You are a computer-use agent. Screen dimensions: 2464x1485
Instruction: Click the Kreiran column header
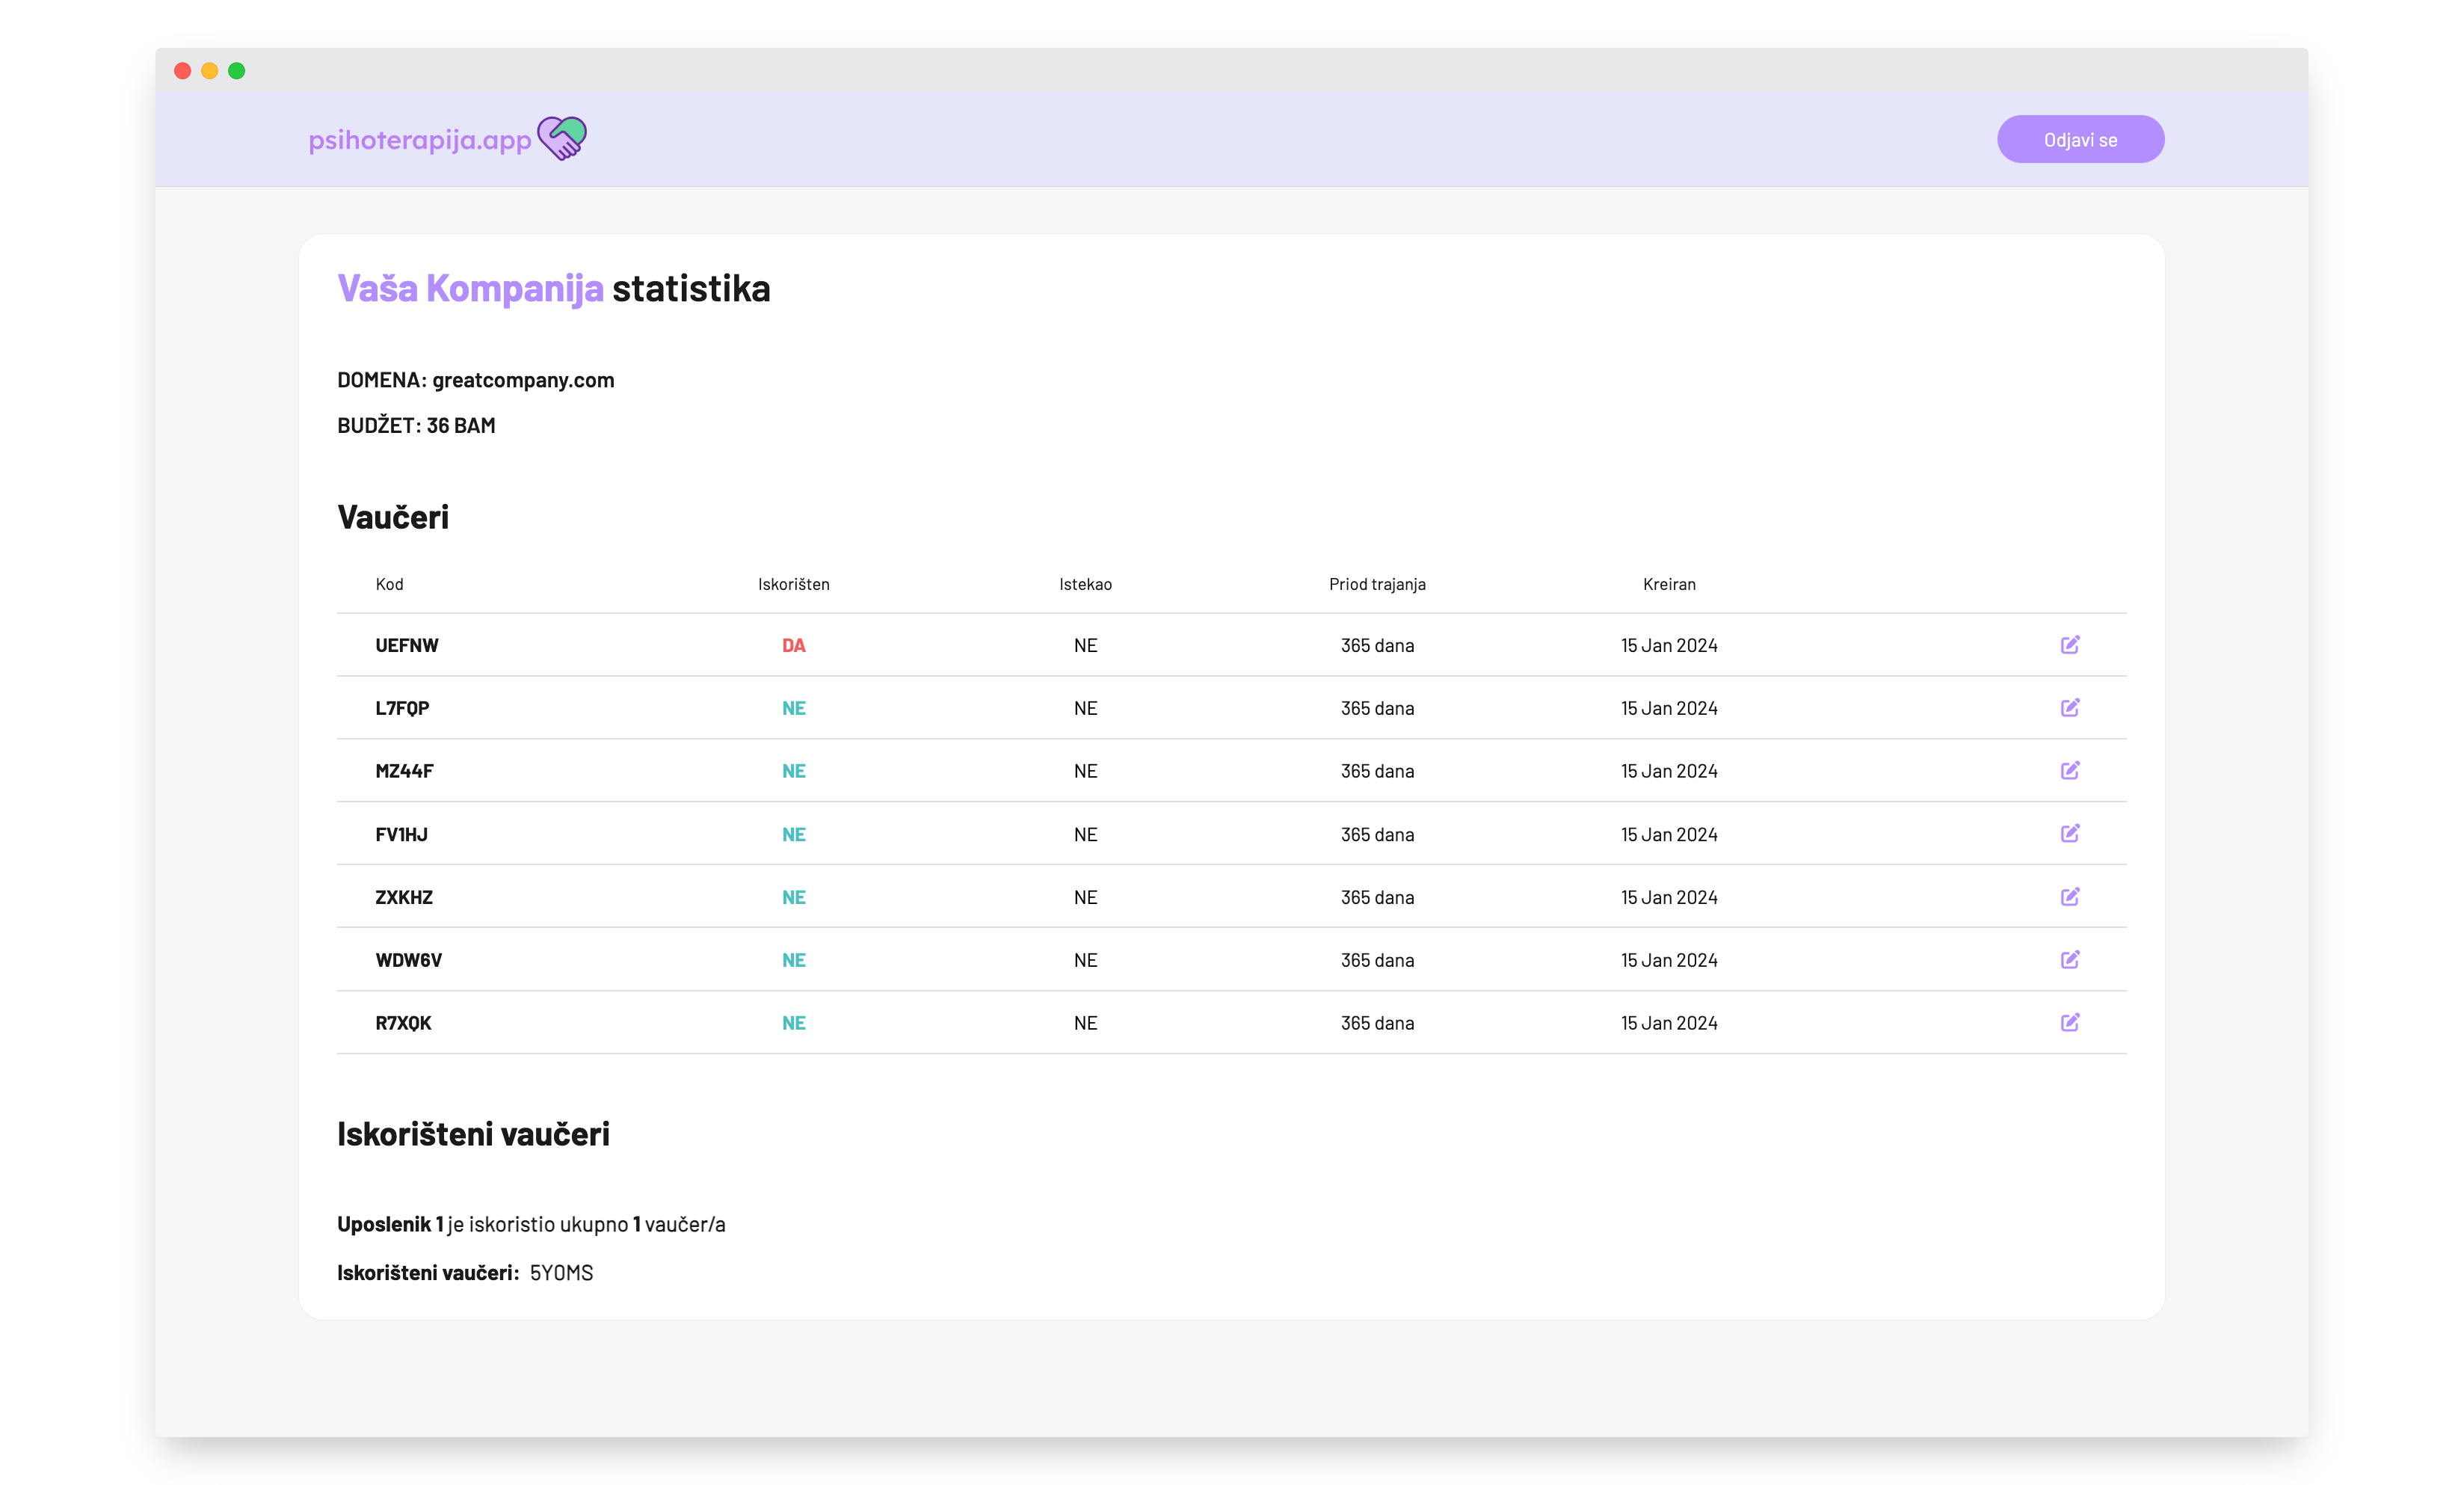(x=1668, y=584)
